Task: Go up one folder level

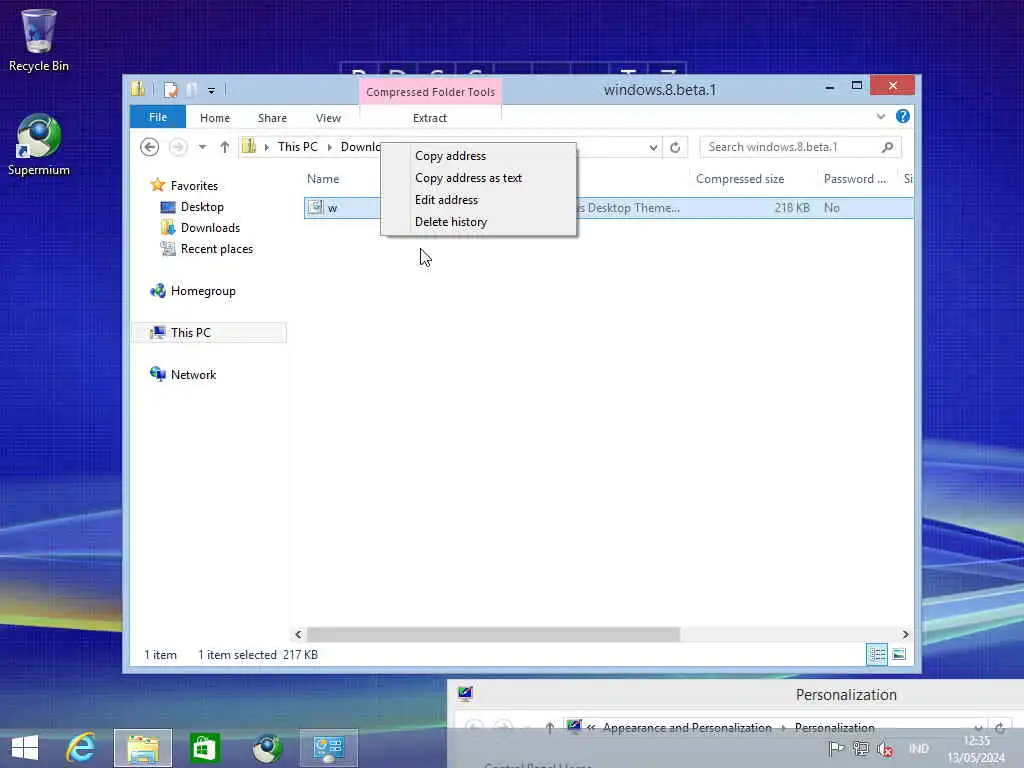Action: [x=225, y=147]
